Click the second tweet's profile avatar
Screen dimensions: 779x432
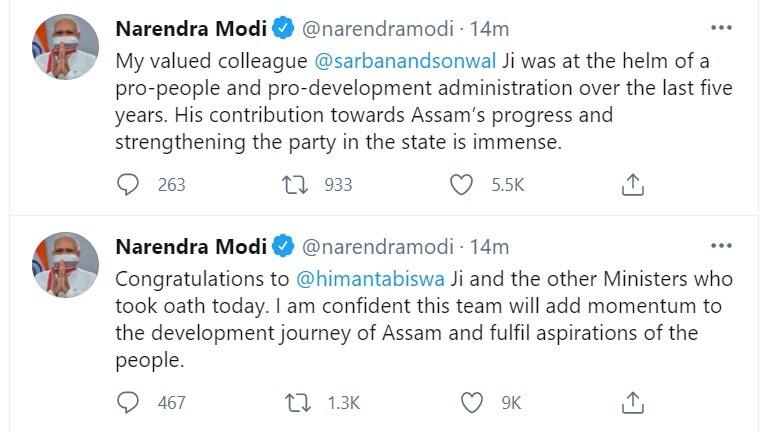pos(66,264)
